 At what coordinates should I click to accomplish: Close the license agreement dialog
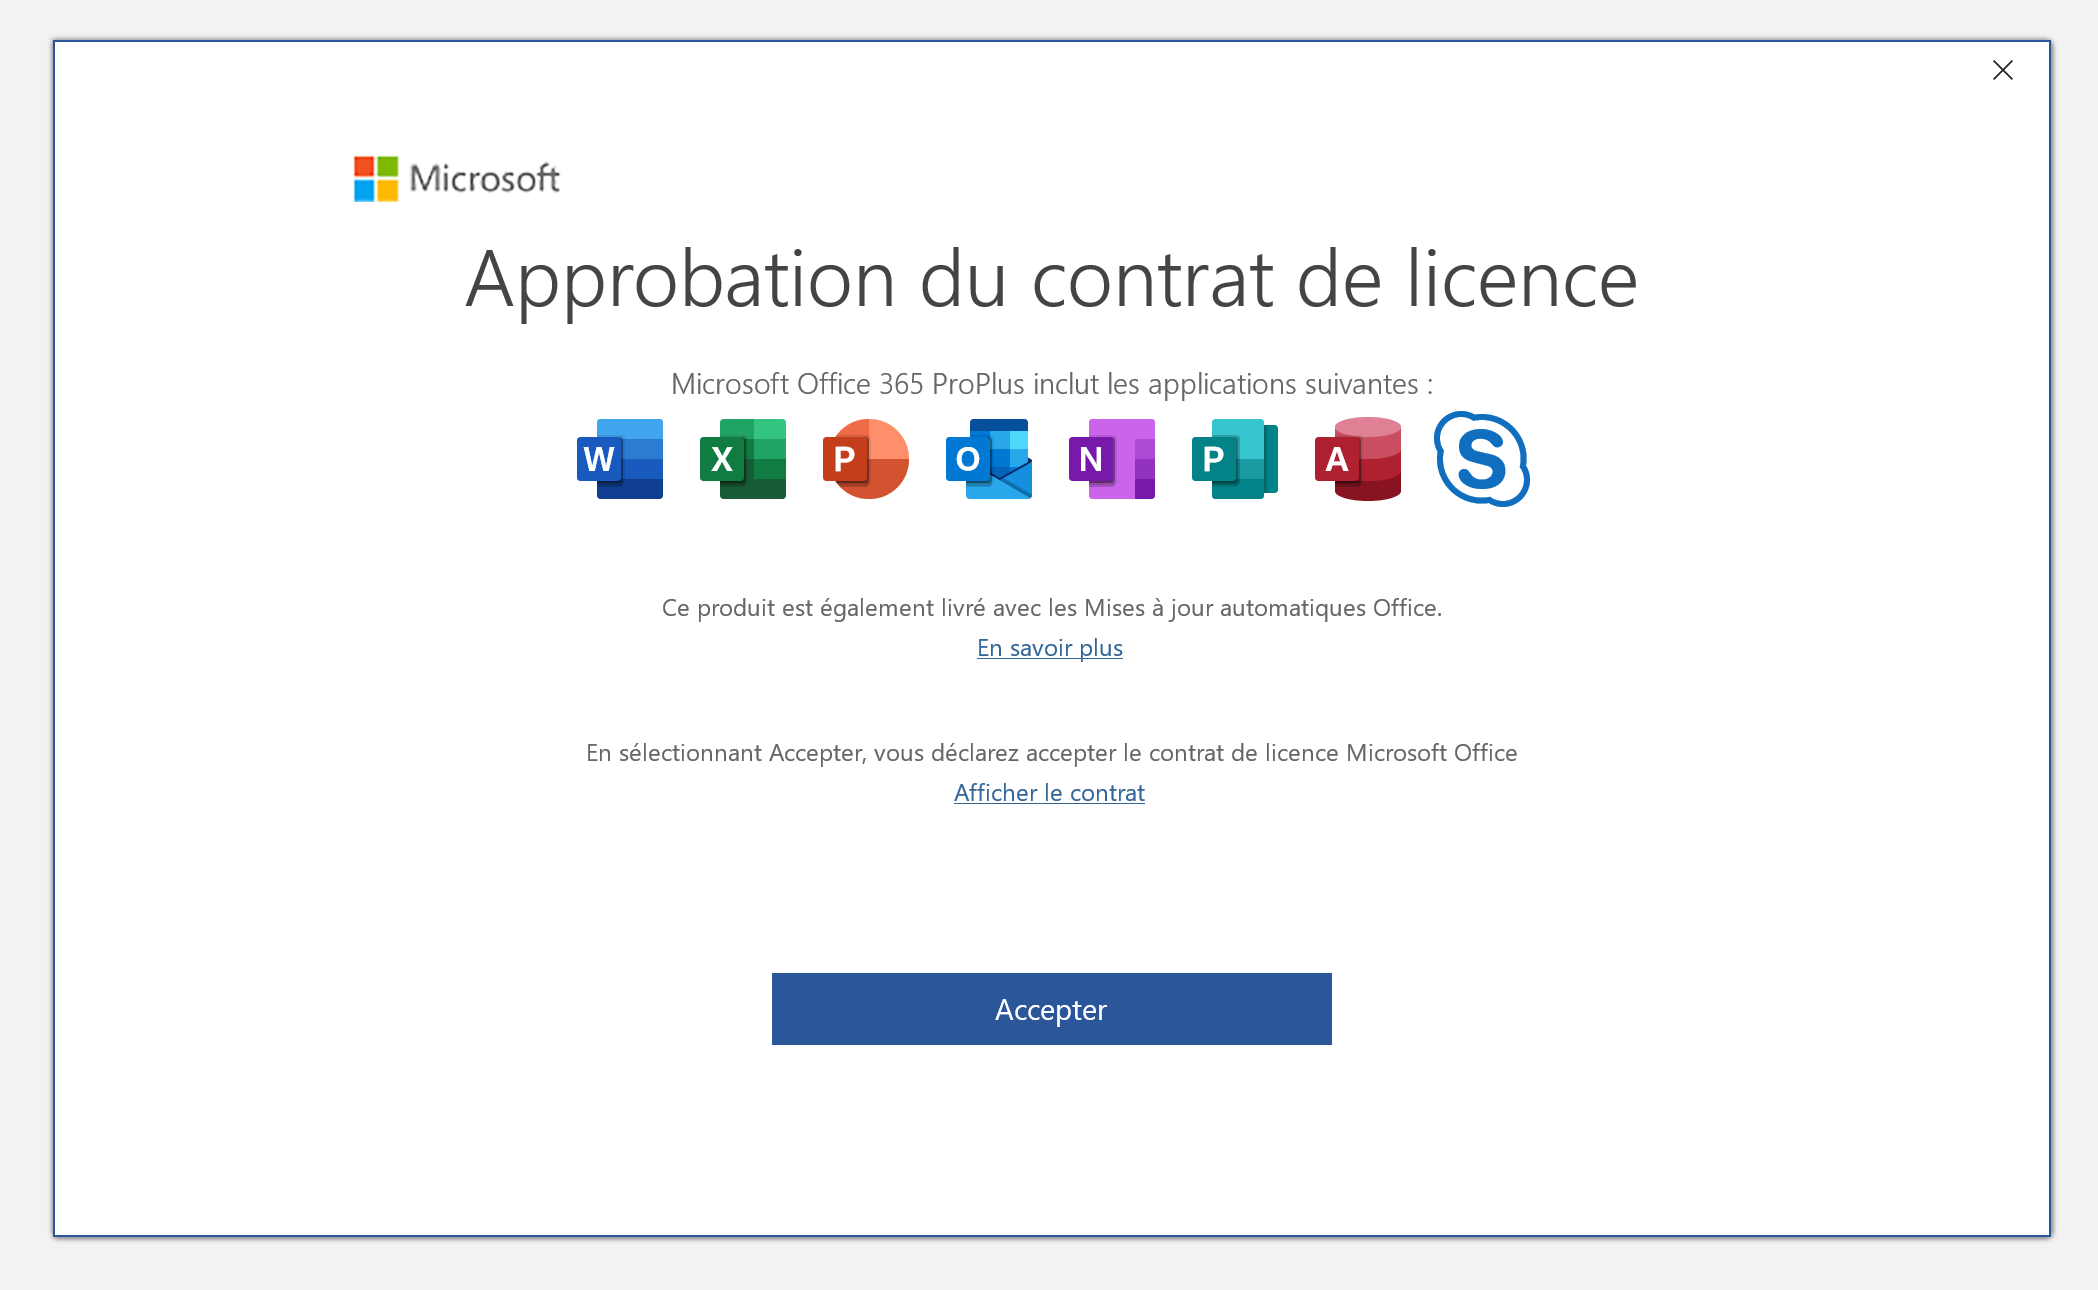pos(2002,70)
